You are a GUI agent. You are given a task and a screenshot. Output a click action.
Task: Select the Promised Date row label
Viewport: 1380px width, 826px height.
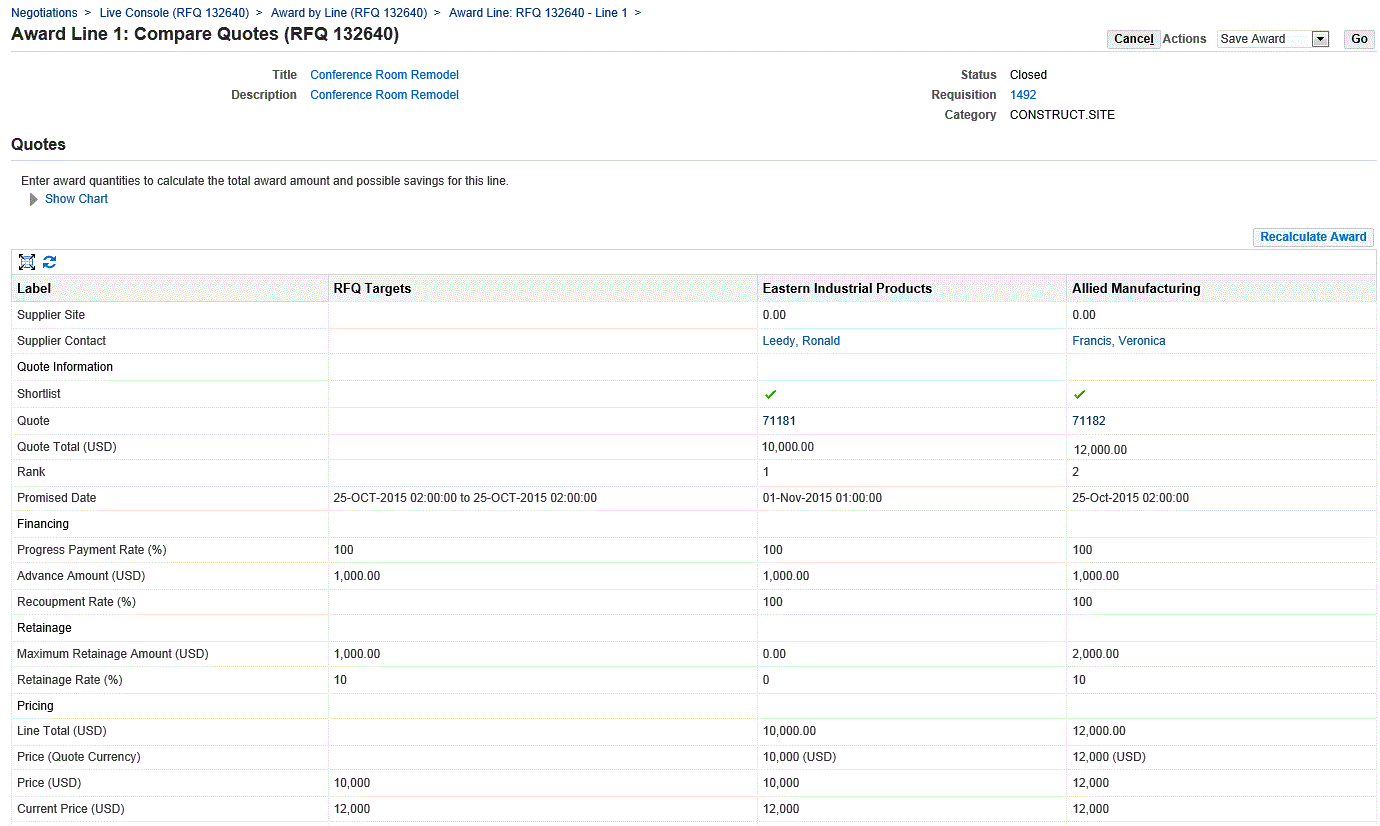[x=57, y=498]
